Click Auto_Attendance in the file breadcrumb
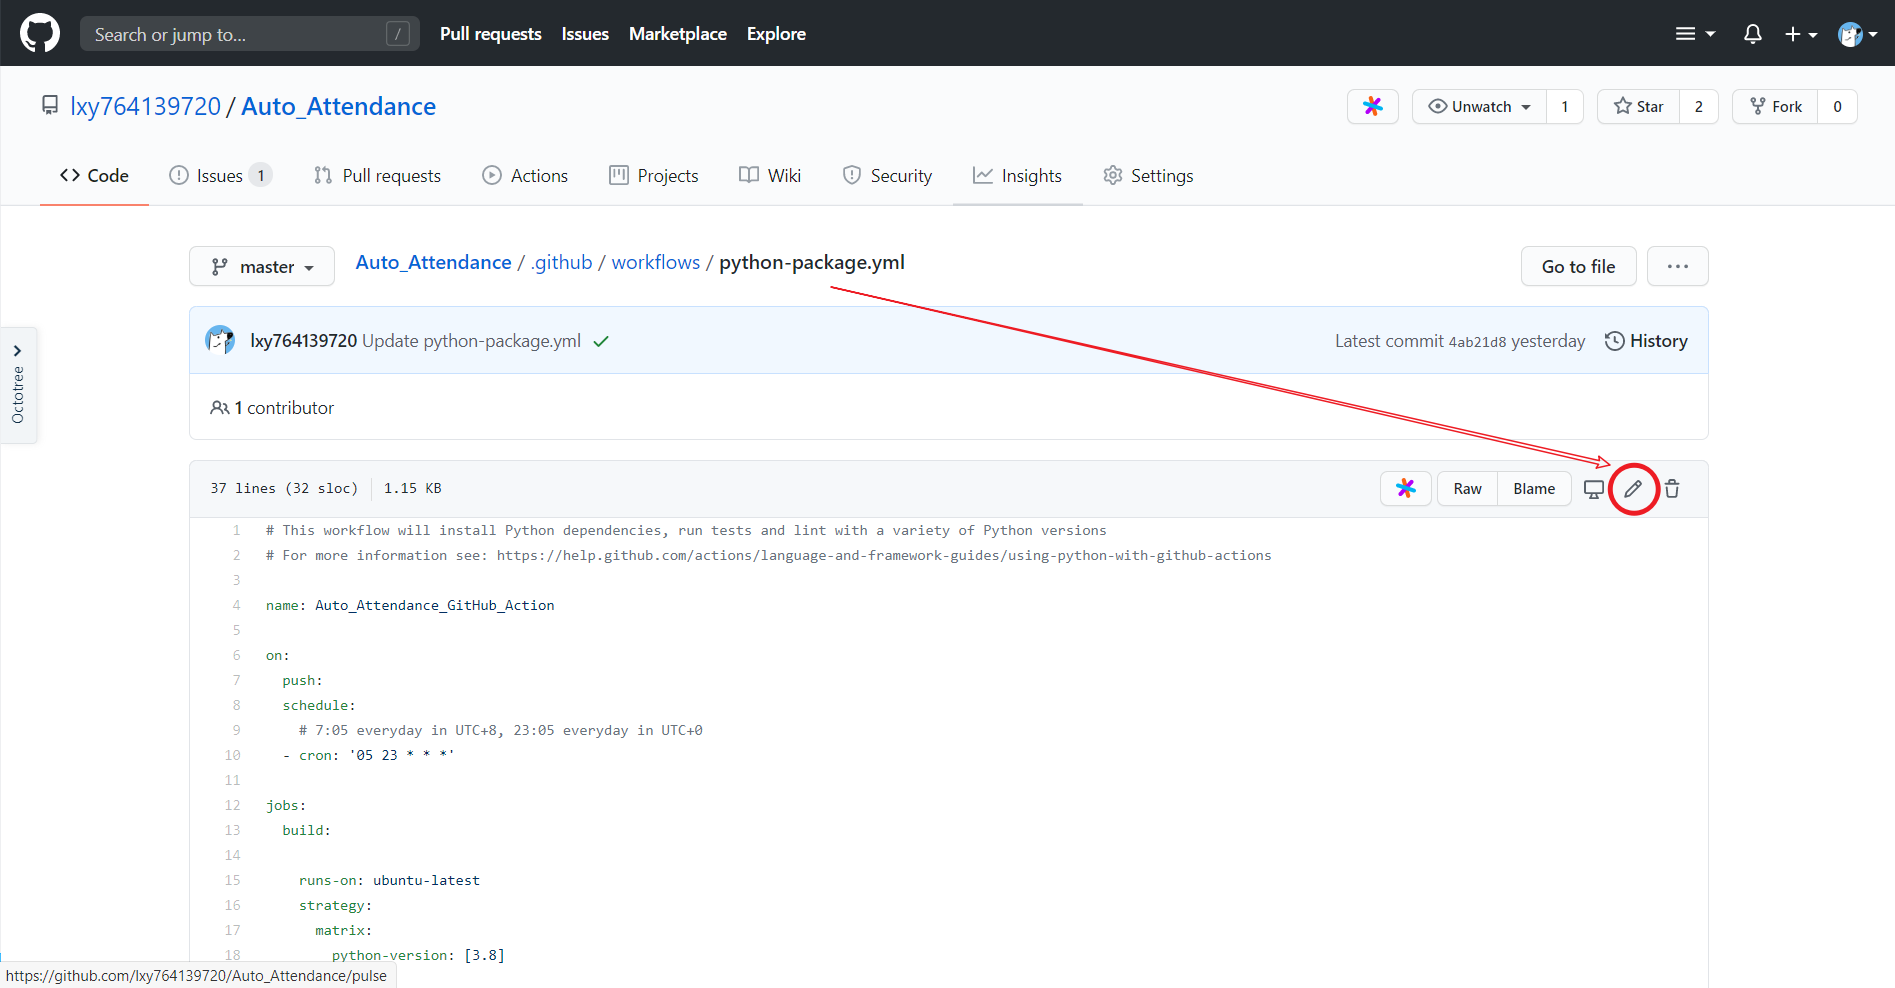 click(434, 262)
